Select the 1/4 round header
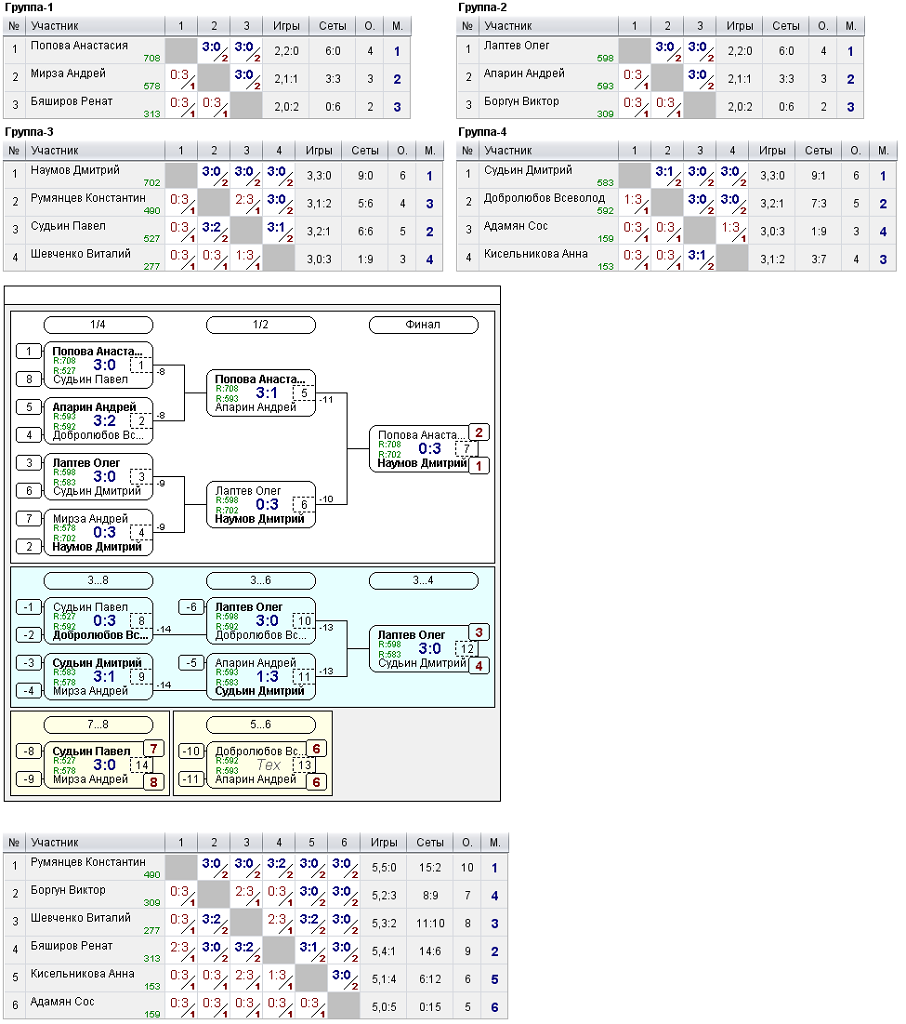 (x=98, y=325)
